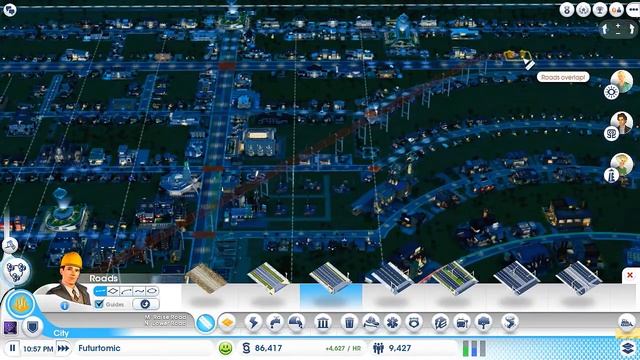The width and height of the screenshot is (640, 360).
Task: Open dark-haired advisor's maze mission badge
Action: 611,133
